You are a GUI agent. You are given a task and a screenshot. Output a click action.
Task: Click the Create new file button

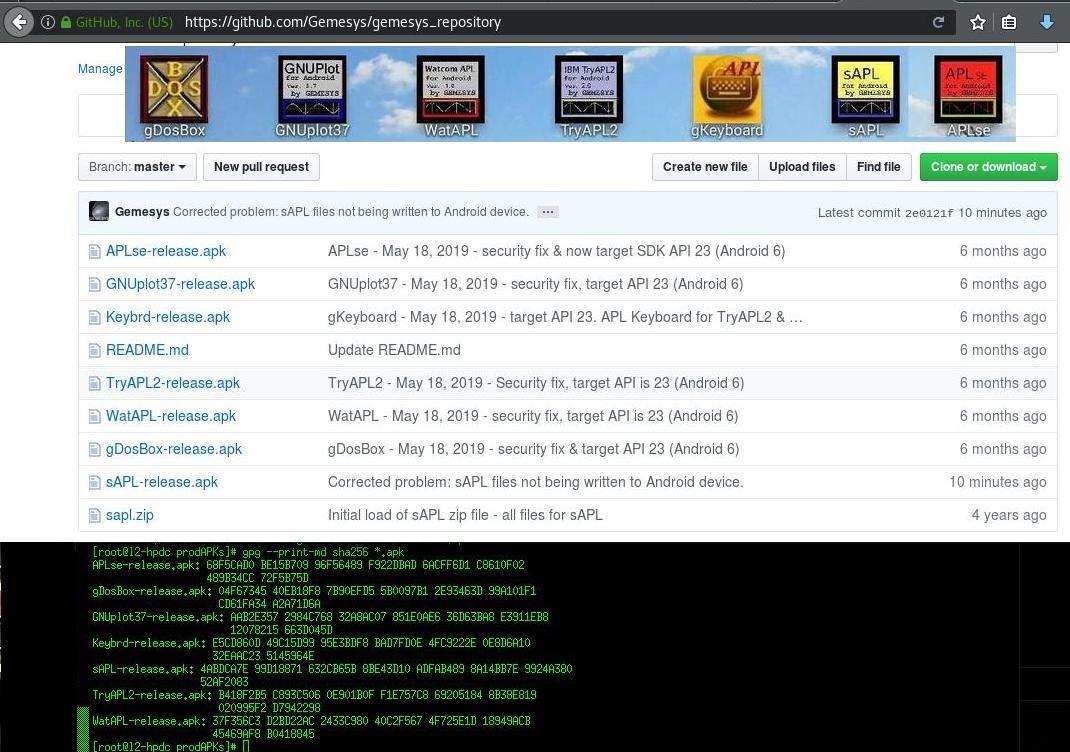(705, 167)
